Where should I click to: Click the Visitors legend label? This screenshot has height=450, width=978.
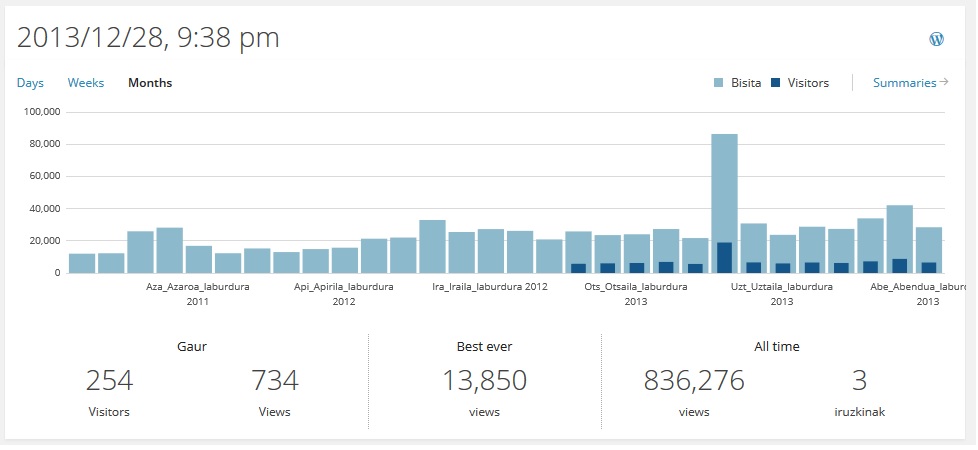coord(808,83)
